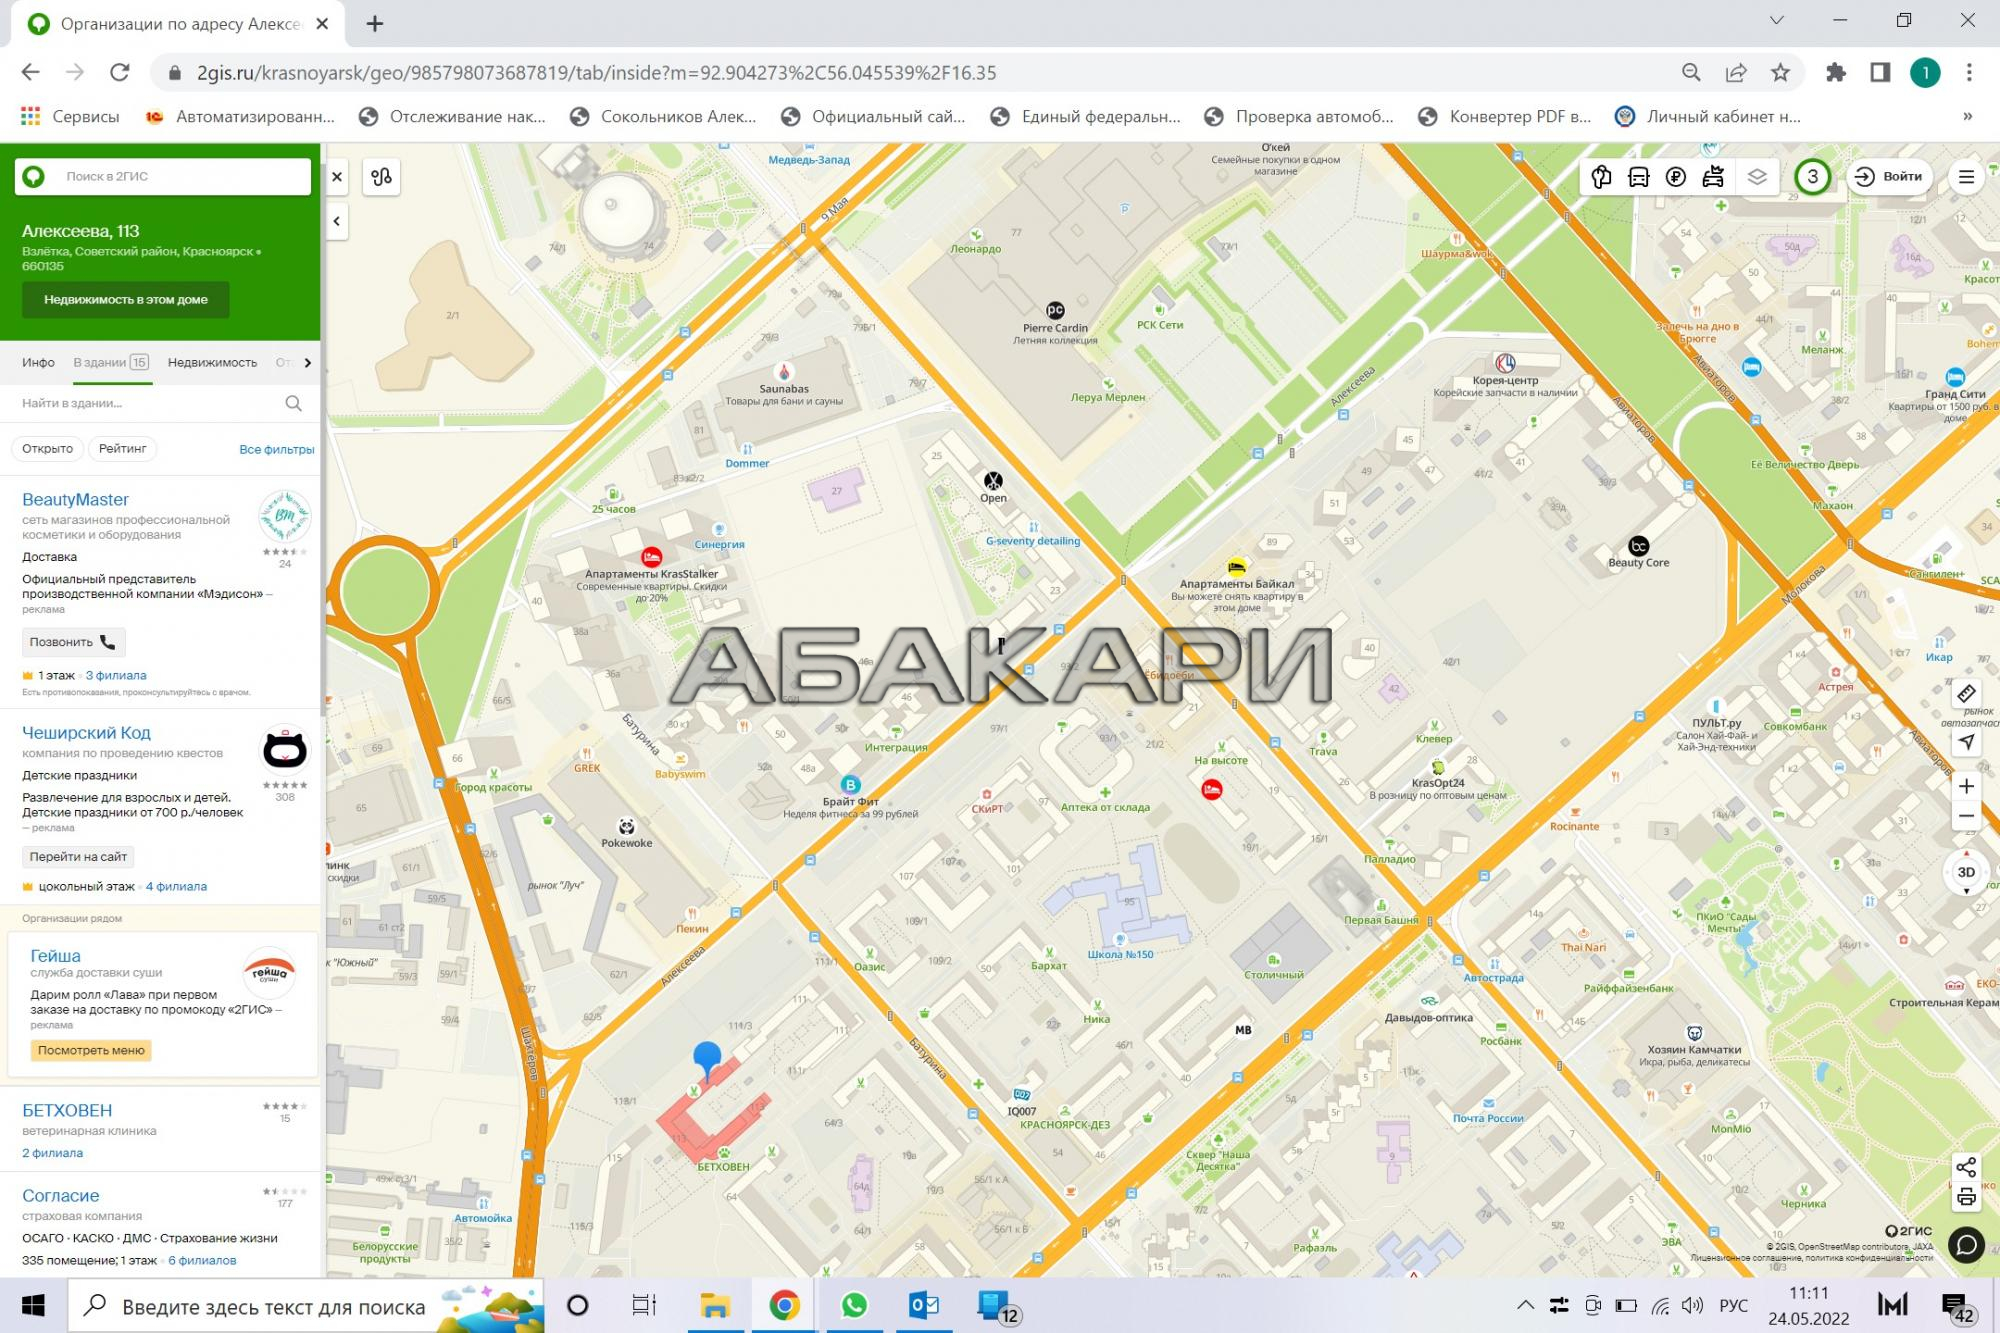Open 4 филиала link
This screenshot has height=1333, width=2000.
176,886
